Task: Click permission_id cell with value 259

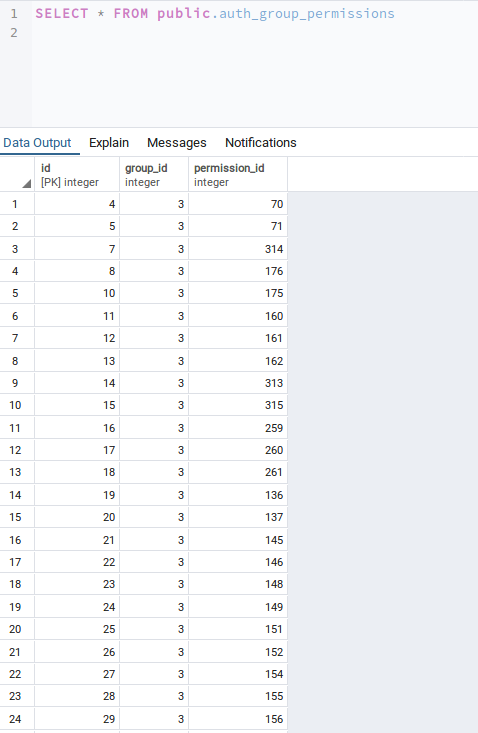Action: (238, 428)
